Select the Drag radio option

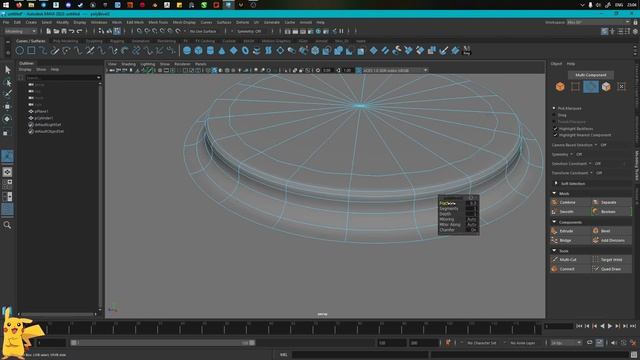(x=554, y=115)
